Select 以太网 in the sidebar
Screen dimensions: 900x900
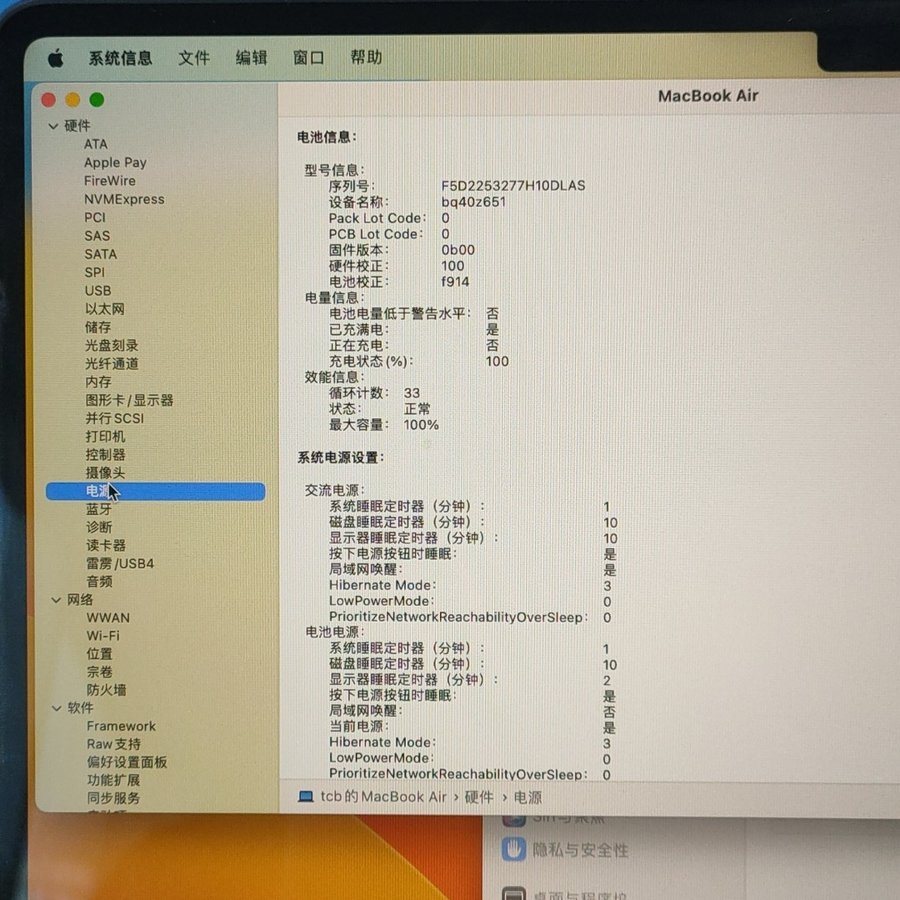point(105,309)
